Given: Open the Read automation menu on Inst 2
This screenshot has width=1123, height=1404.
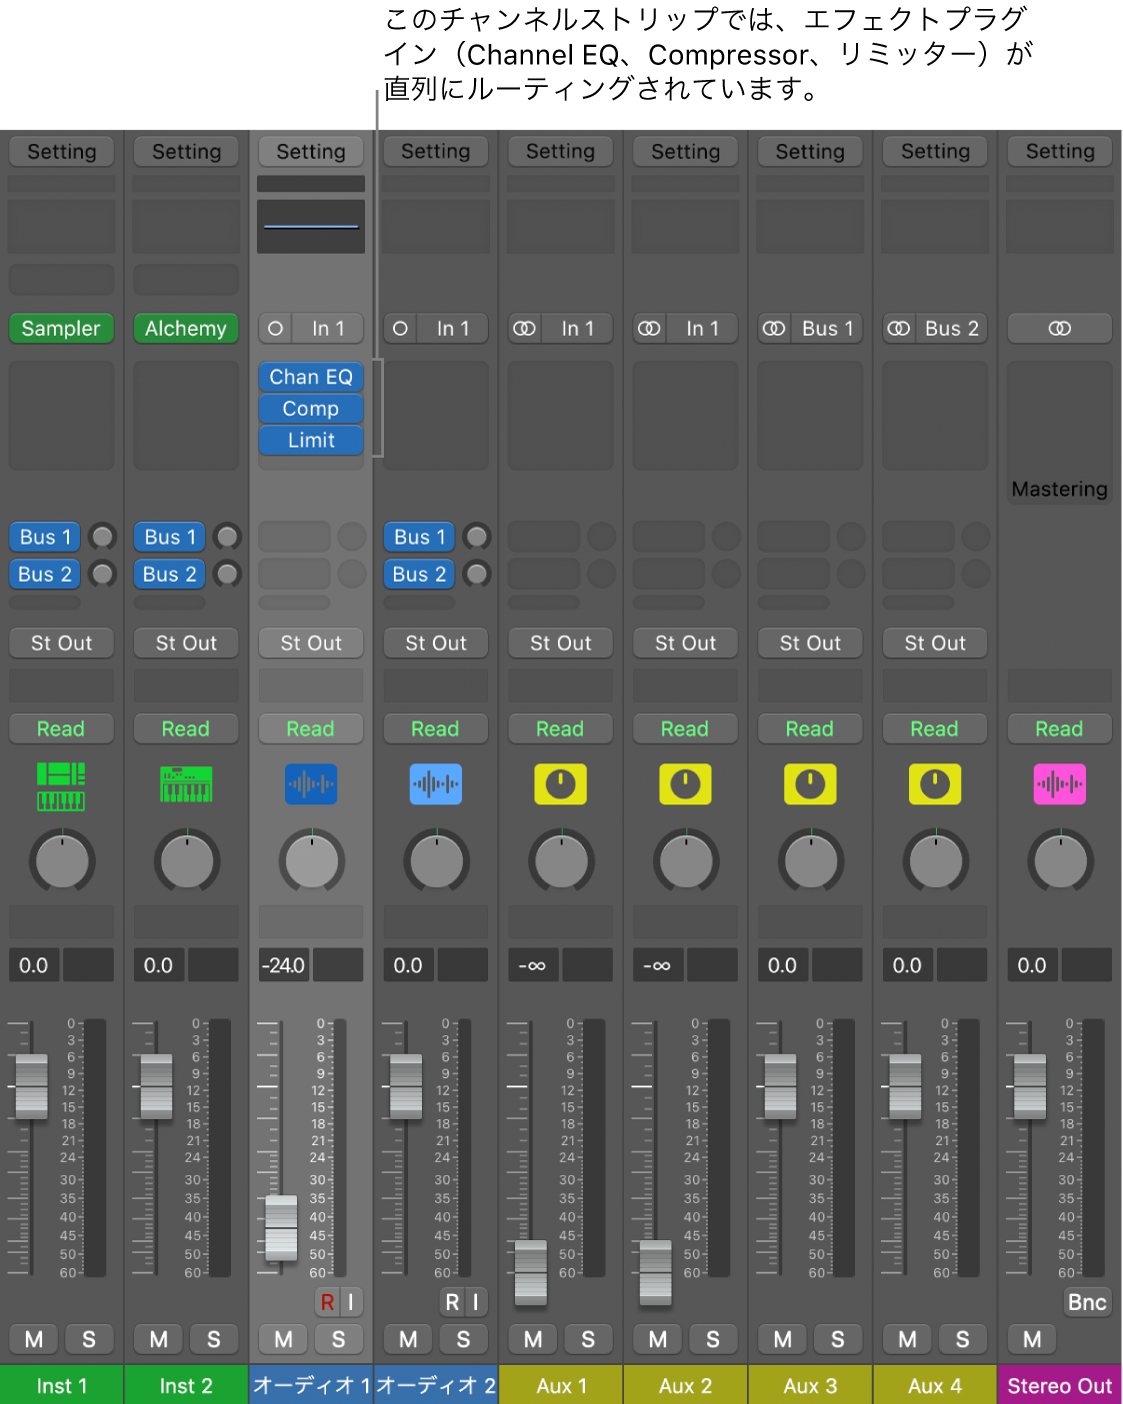Looking at the screenshot, I should click(186, 729).
